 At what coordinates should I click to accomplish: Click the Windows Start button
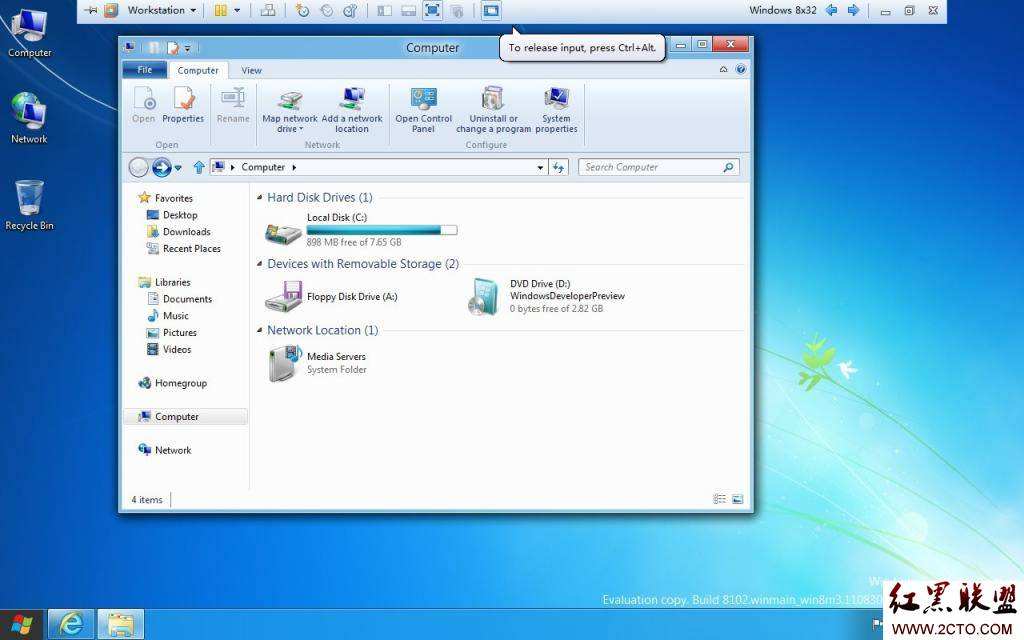point(21,624)
